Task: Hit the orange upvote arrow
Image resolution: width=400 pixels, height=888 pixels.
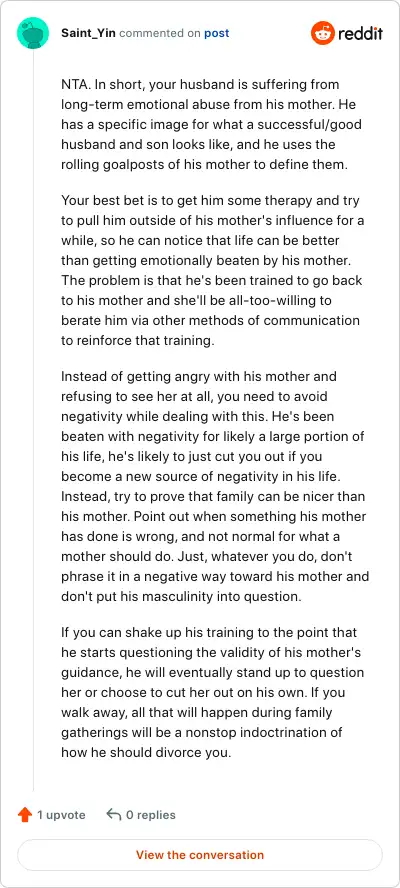Action: point(25,815)
